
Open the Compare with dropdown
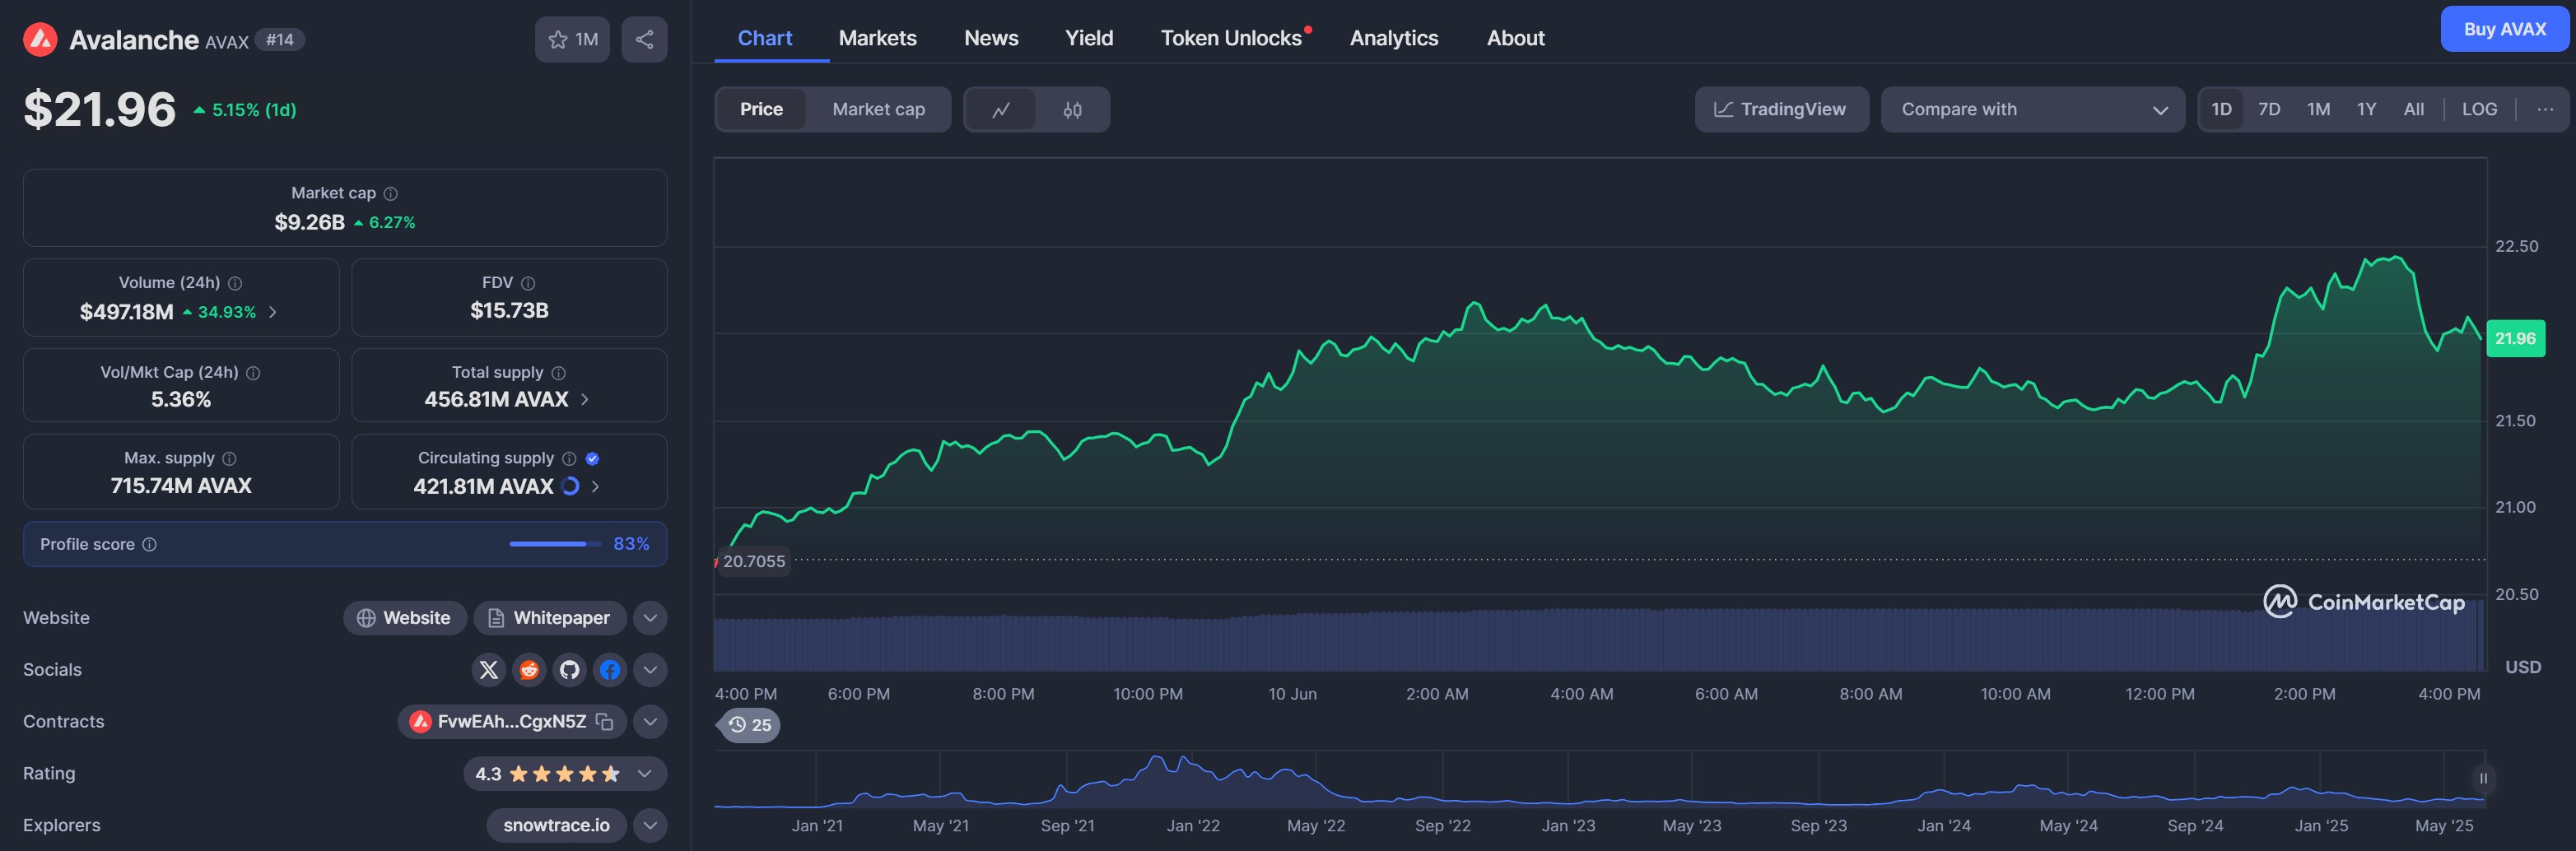tap(2032, 110)
